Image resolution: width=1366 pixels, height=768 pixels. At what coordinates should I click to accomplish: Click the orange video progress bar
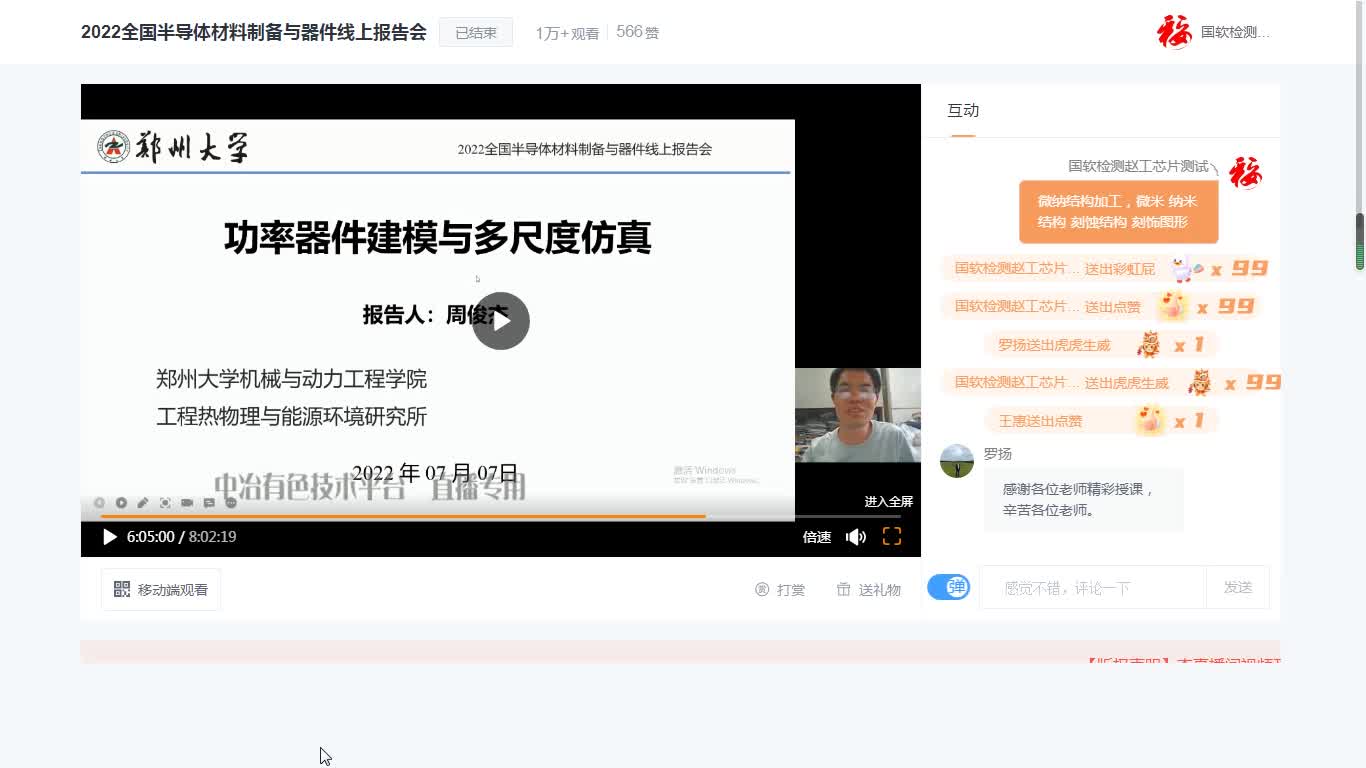pyautogui.click(x=400, y=515)
